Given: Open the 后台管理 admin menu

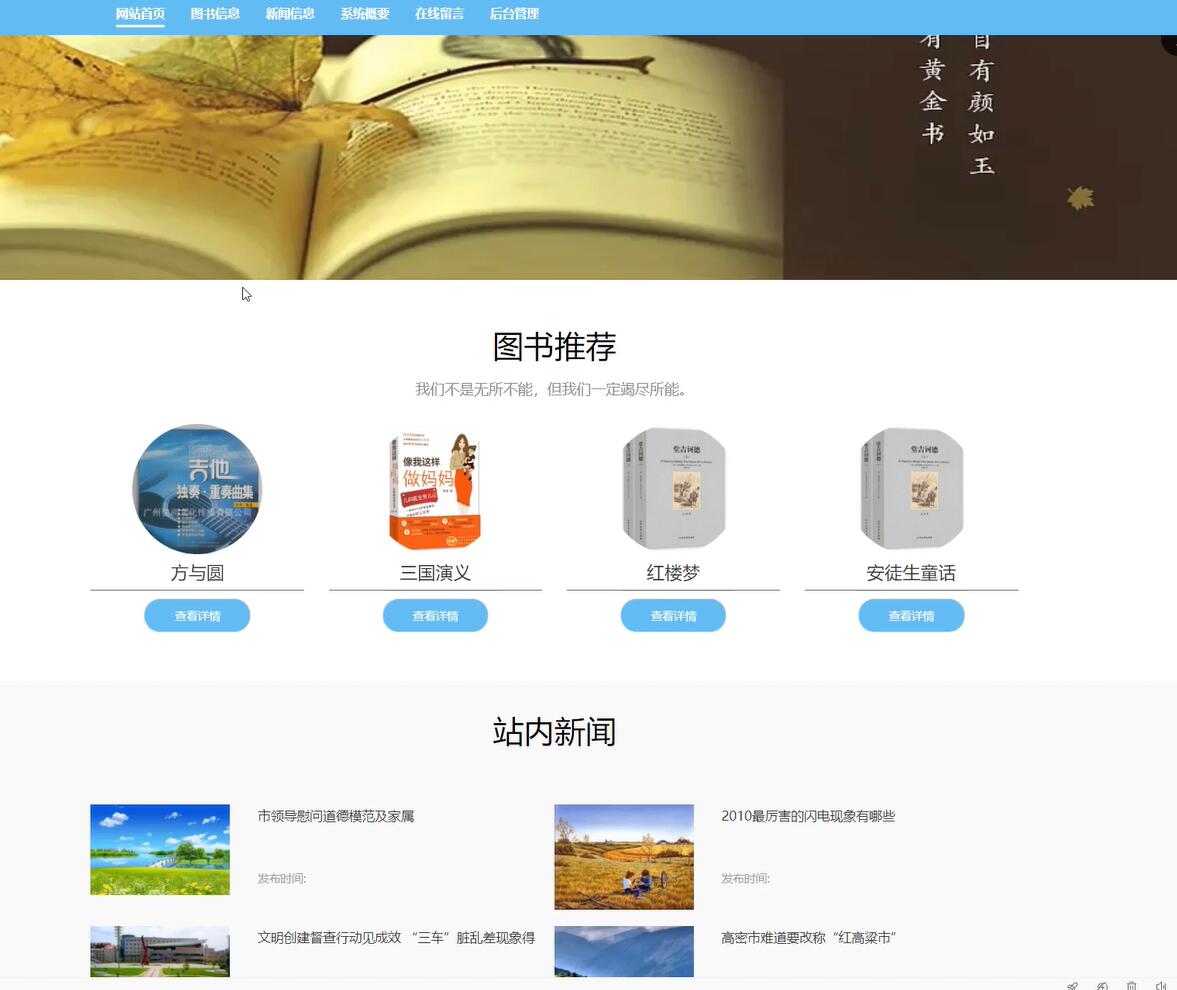Looking at the screenshot, I should 514,14.
